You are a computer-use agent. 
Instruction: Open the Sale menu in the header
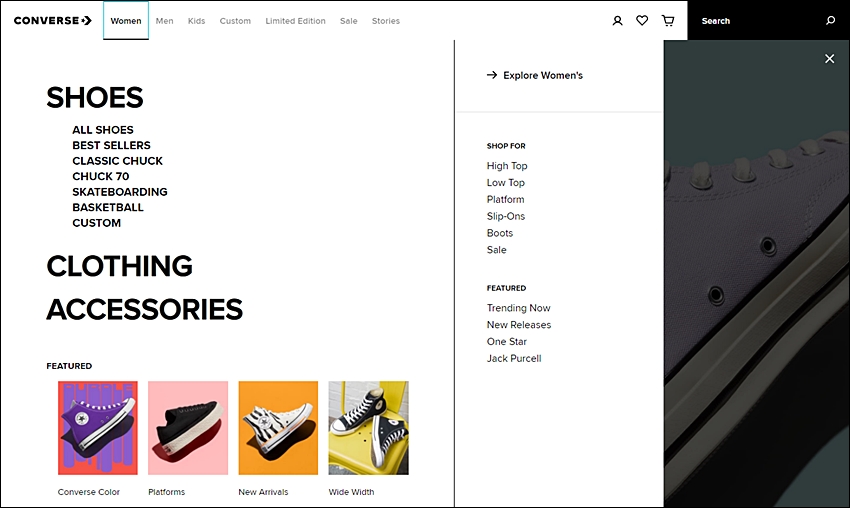pos(349,21)
